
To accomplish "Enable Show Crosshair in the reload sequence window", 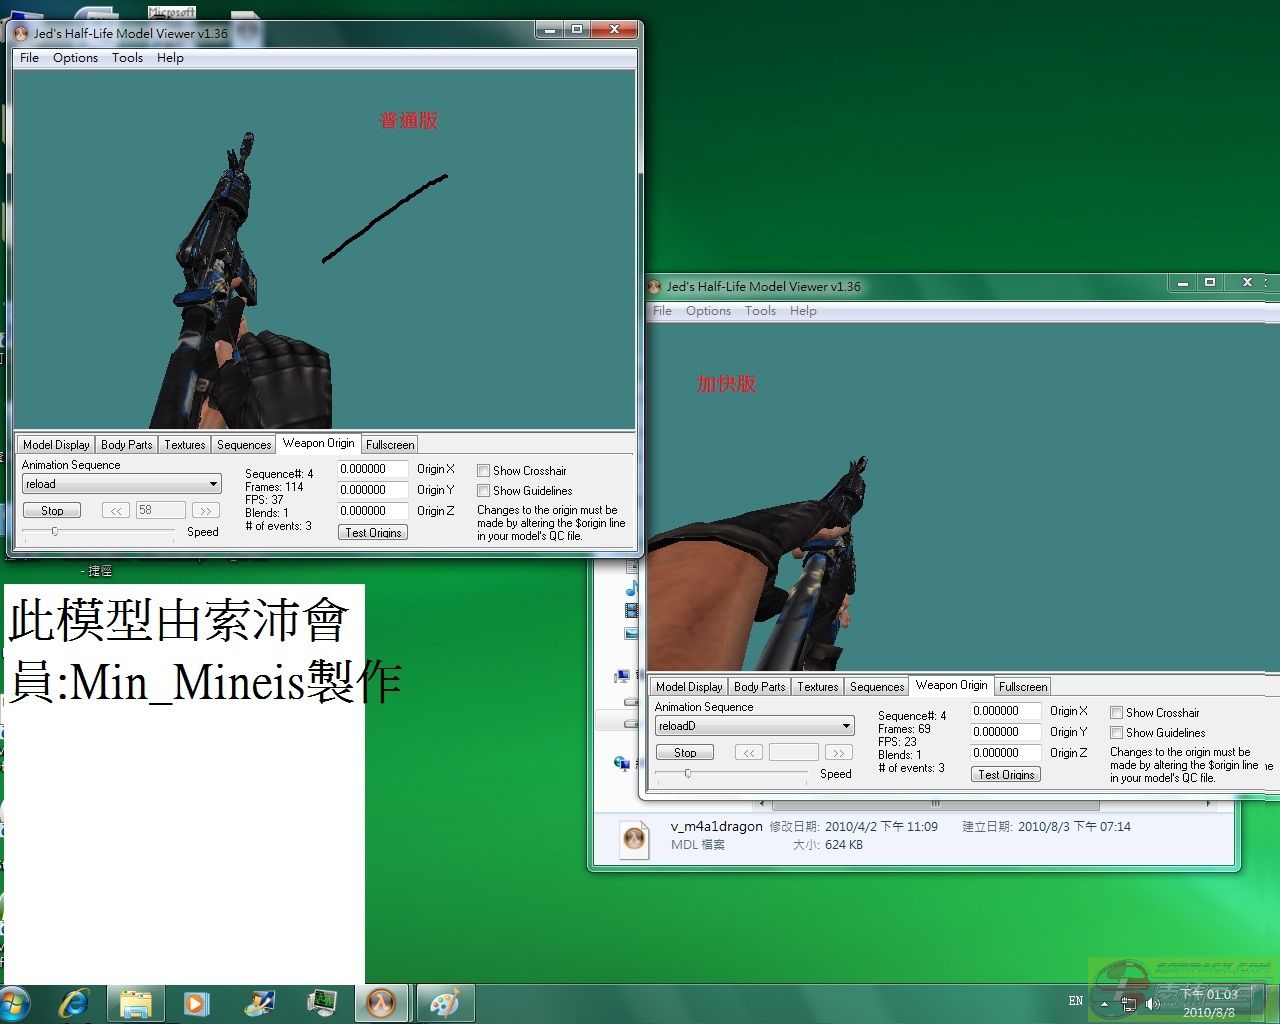I will [483, 471].
